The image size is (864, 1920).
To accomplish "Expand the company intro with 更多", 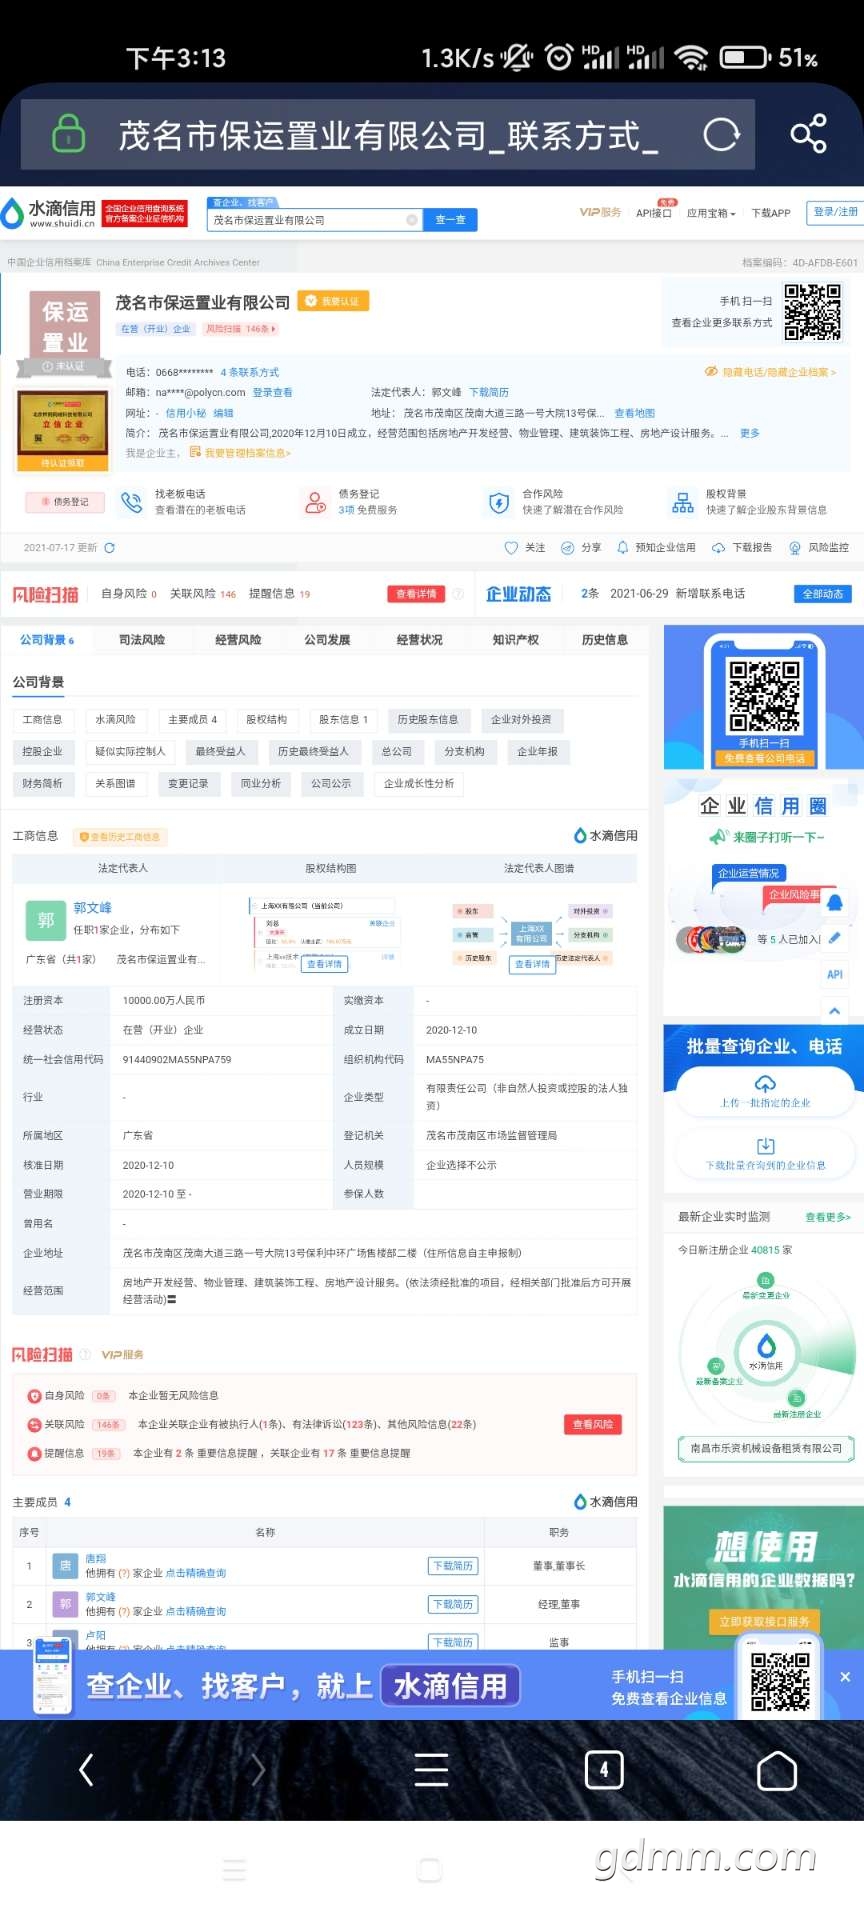I will click(x=750, y=433).
